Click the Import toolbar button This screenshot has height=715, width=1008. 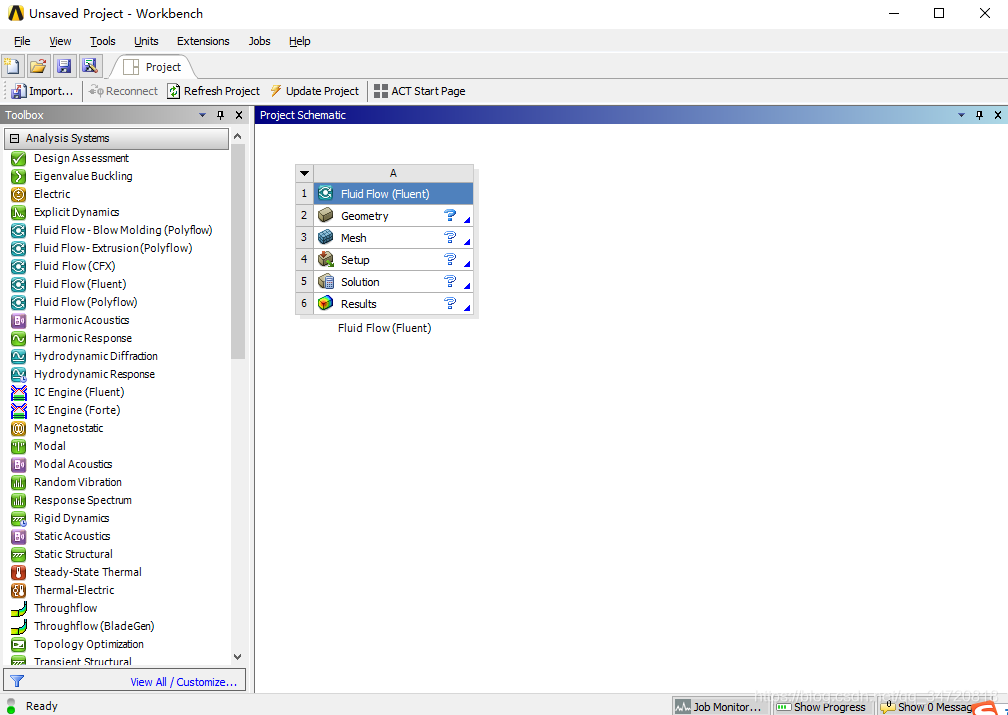[x=42, y=91]
